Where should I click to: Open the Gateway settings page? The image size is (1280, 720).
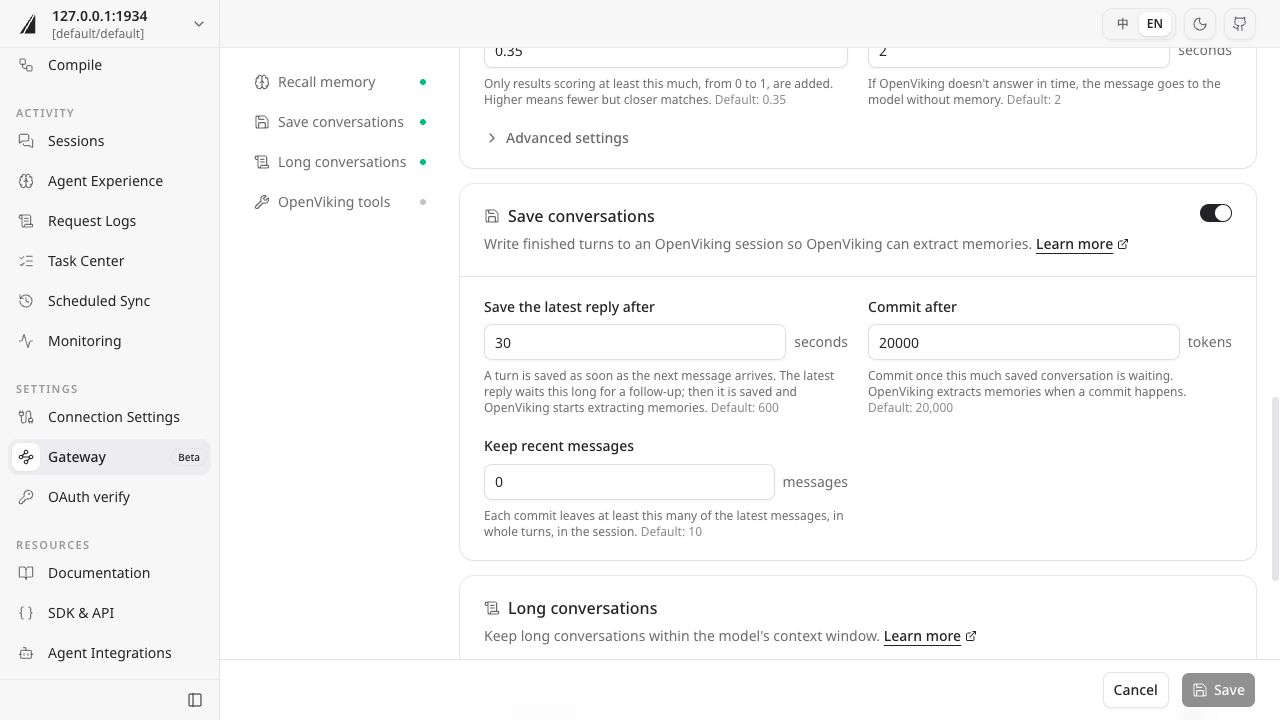110,457
